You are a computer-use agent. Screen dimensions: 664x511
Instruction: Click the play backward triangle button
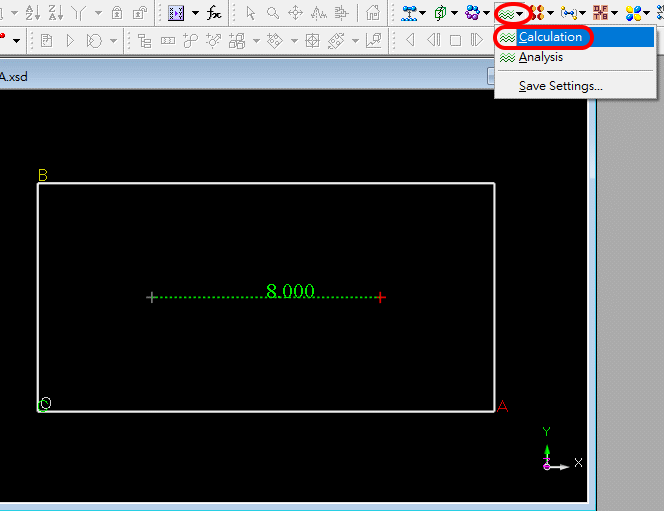coord(411,40)
